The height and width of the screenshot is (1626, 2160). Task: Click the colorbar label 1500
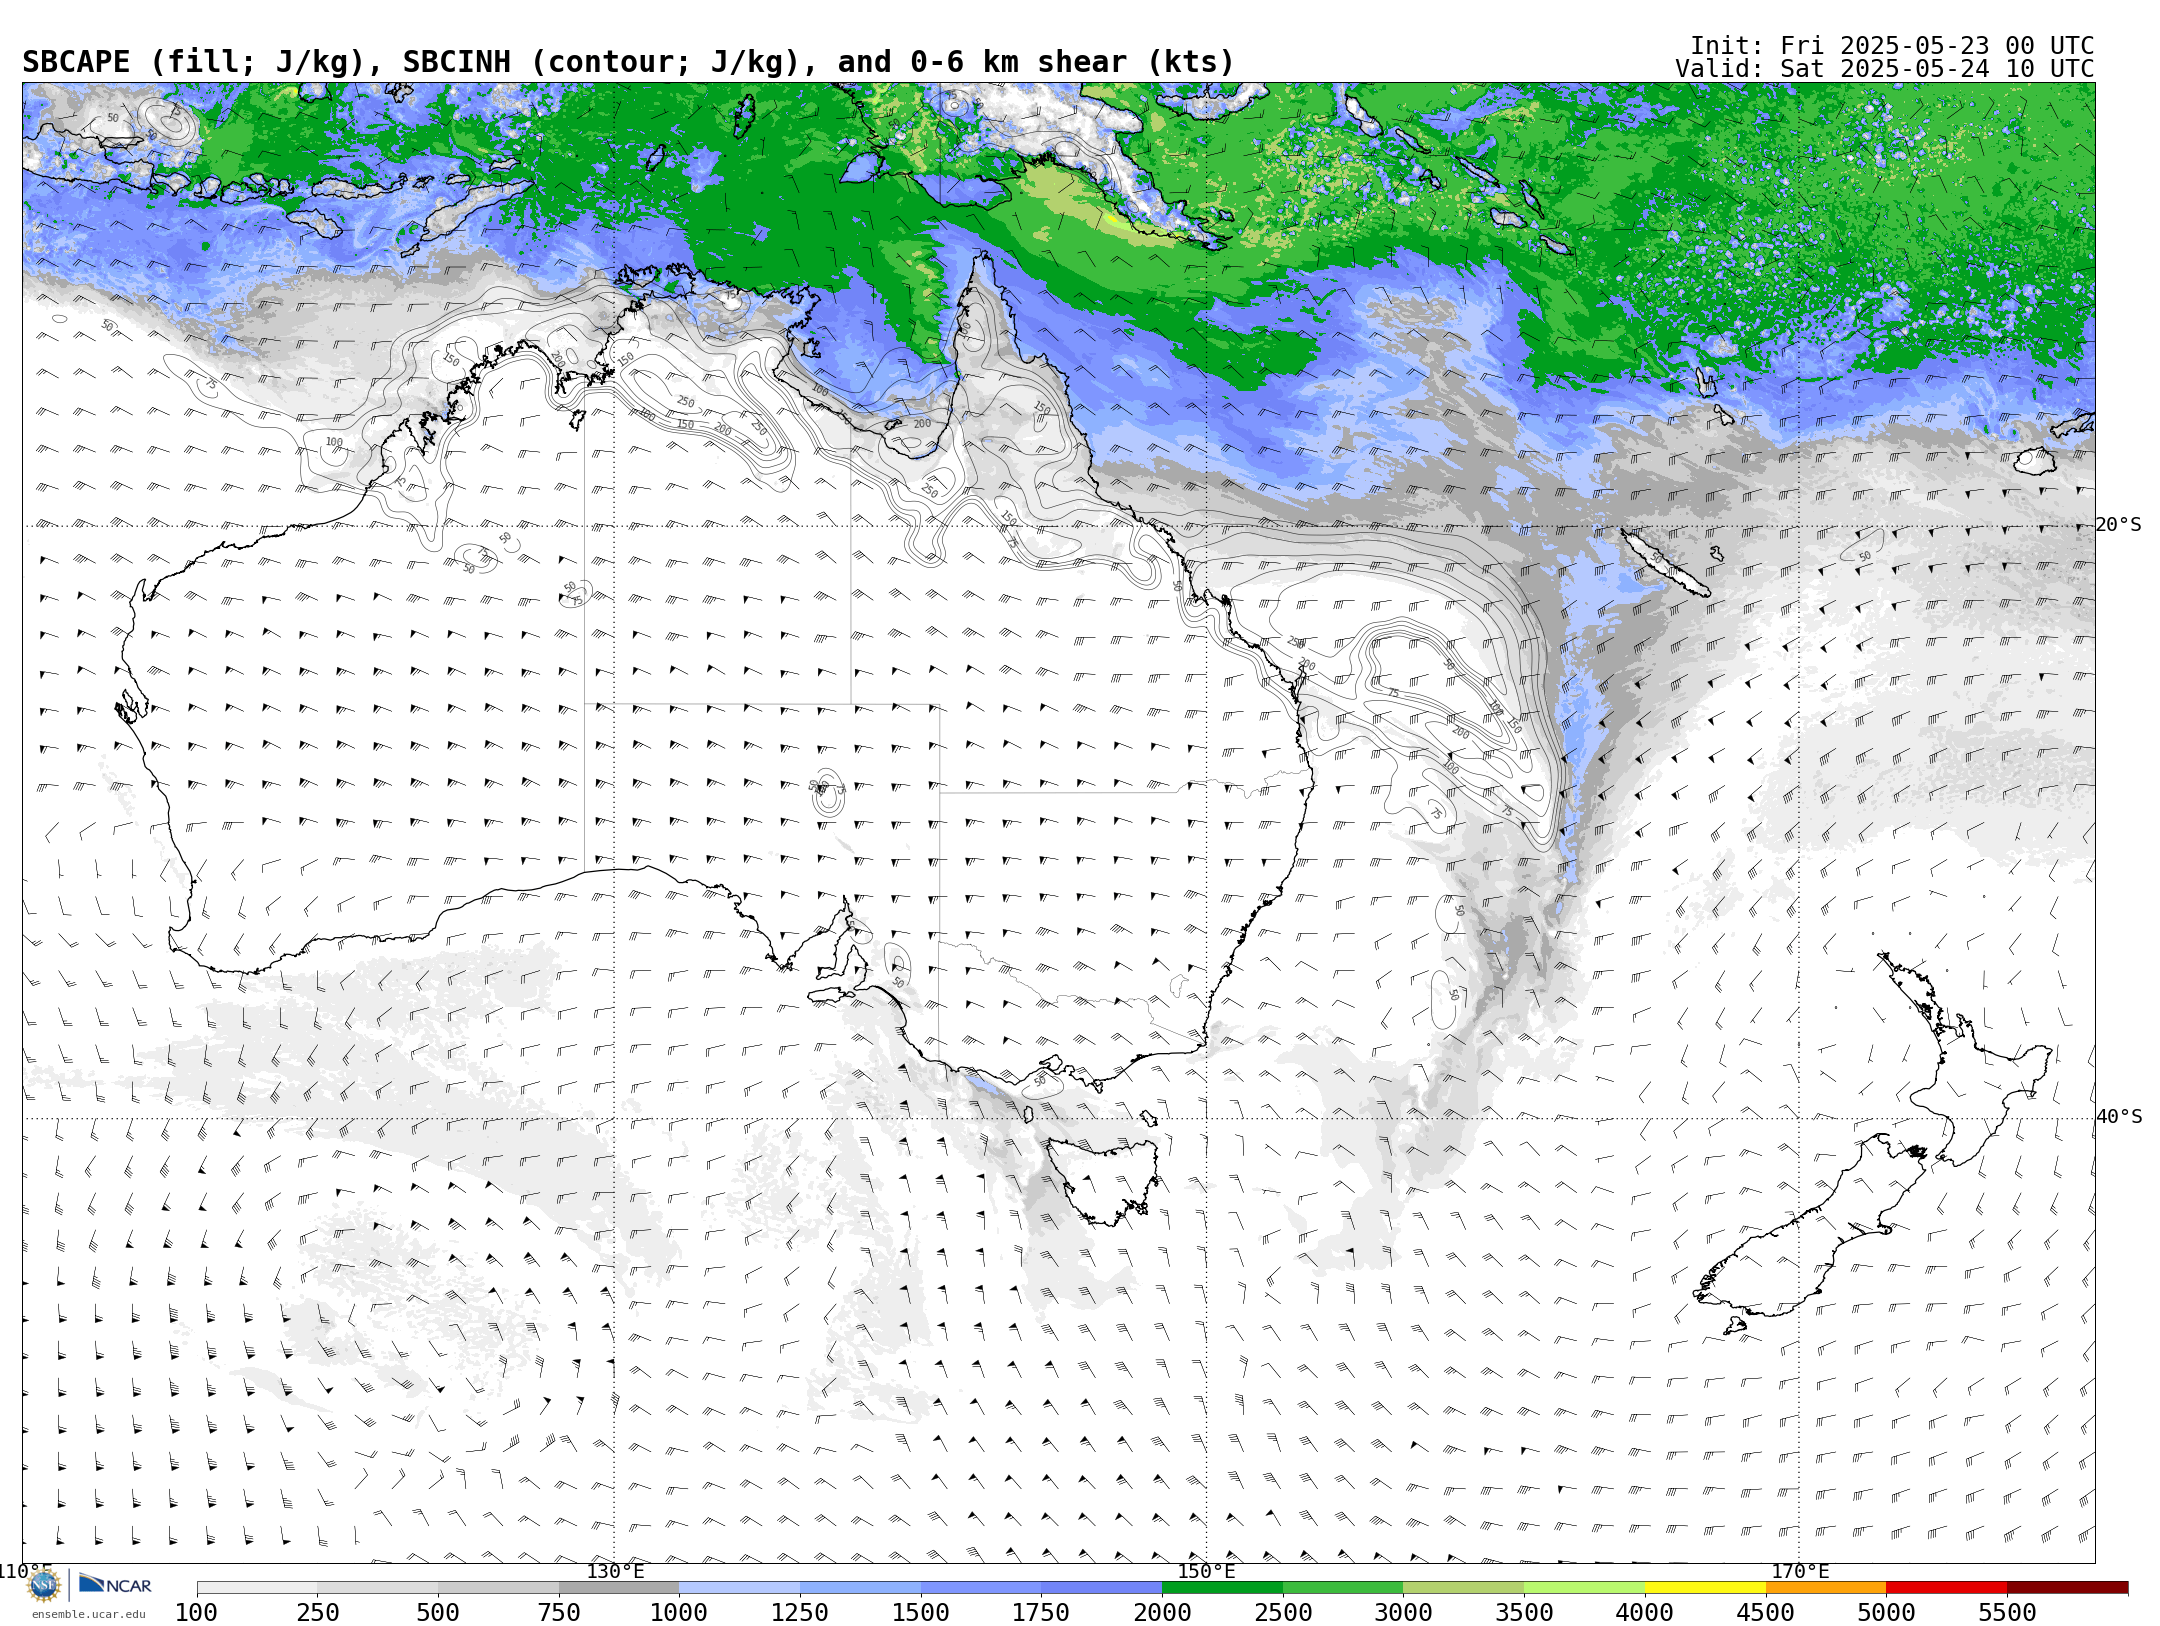[920, 1613]
